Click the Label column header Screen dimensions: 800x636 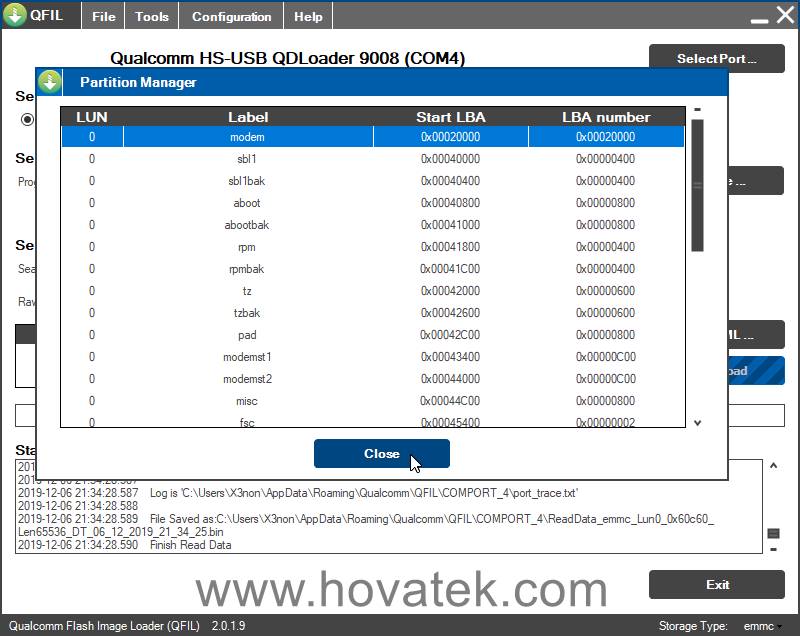pos(248,117)
